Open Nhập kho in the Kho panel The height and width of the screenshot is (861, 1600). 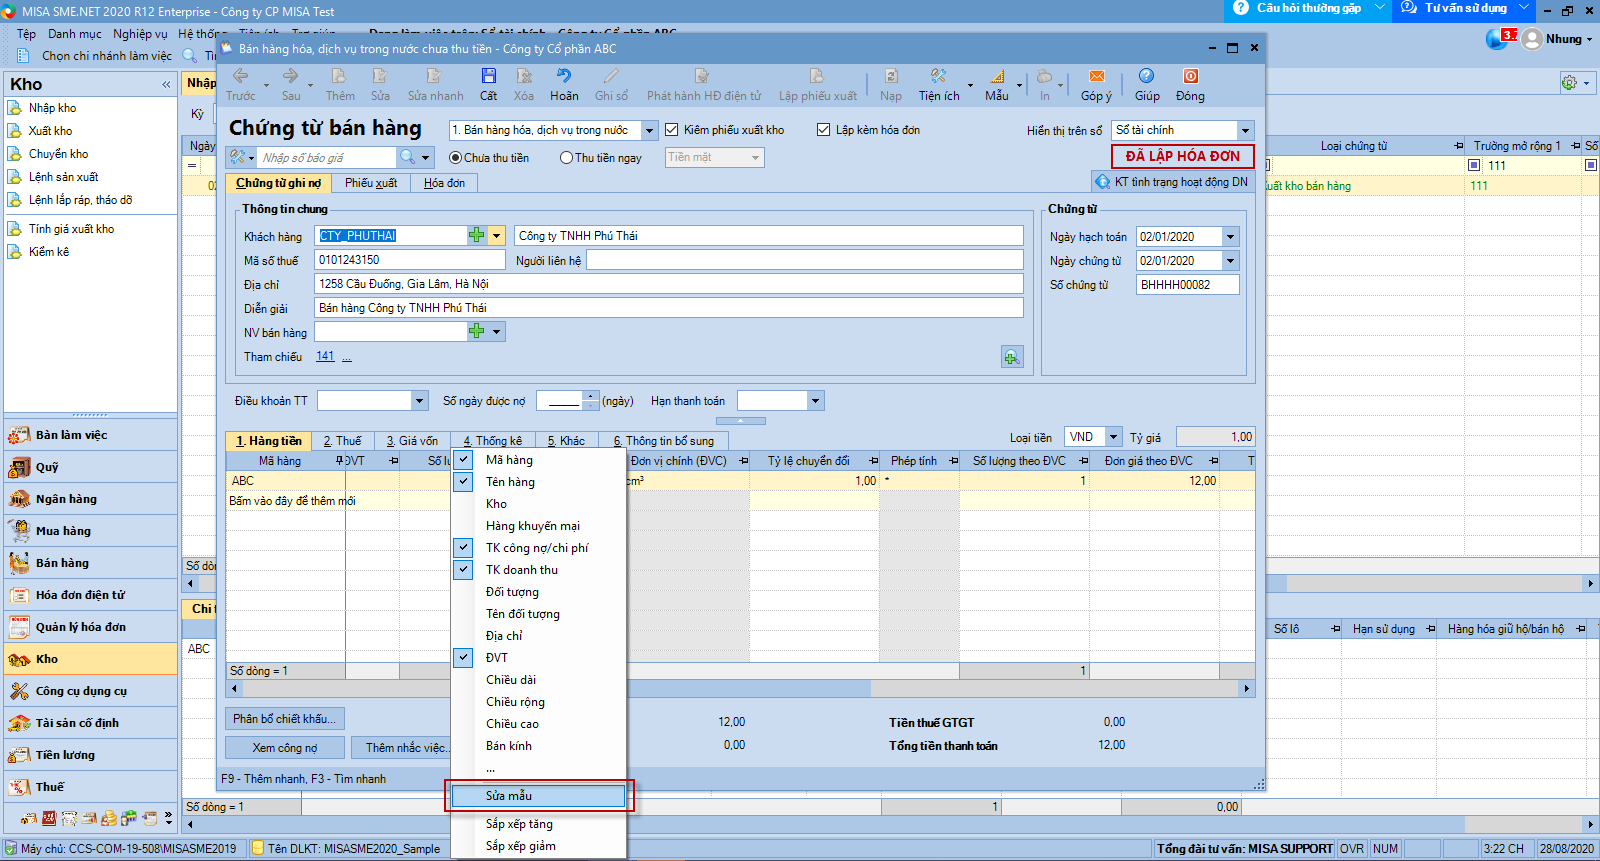point(52,108)
